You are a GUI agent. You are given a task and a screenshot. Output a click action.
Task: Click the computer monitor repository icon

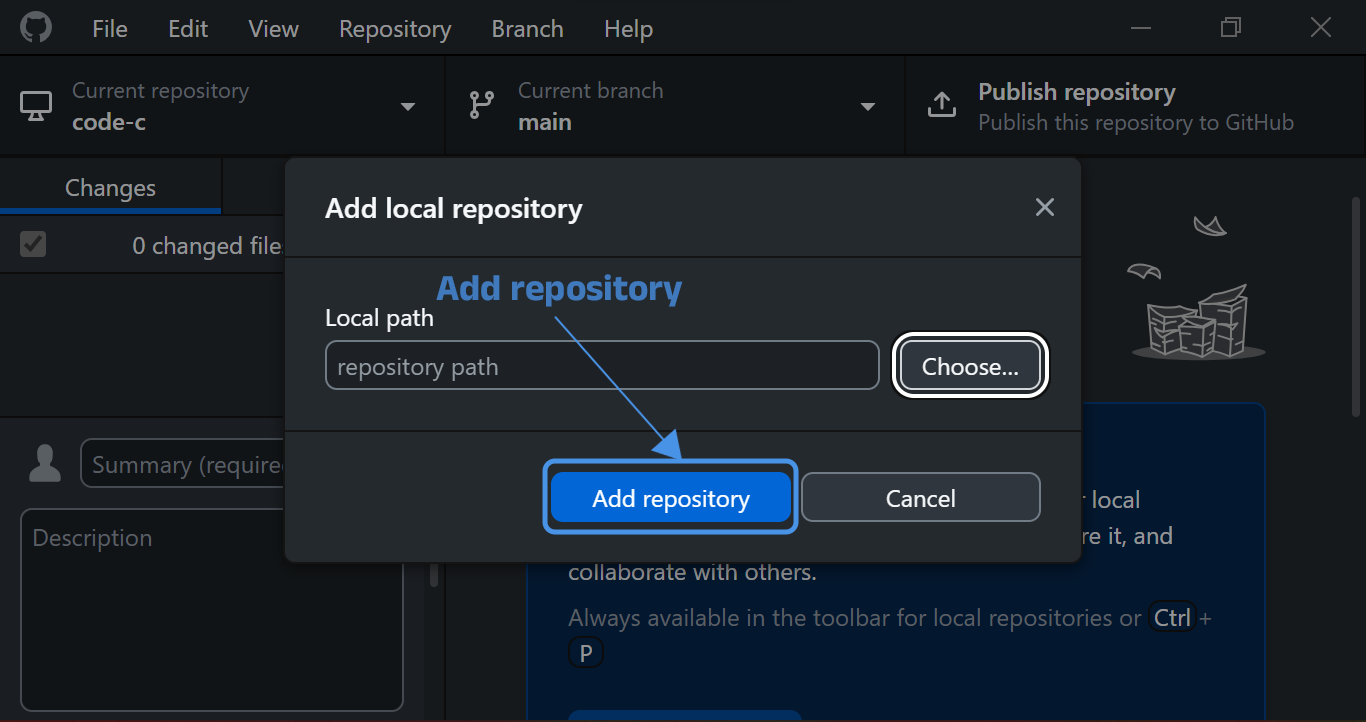pyautogui.click(x=36, y=106)
